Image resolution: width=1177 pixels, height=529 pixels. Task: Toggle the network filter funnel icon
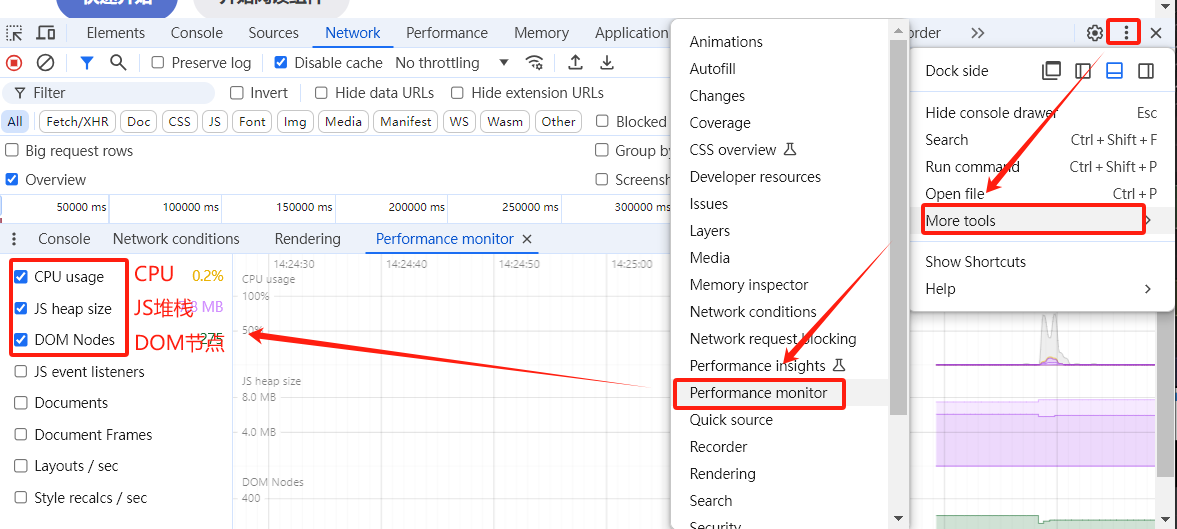(x=87, y=62)
